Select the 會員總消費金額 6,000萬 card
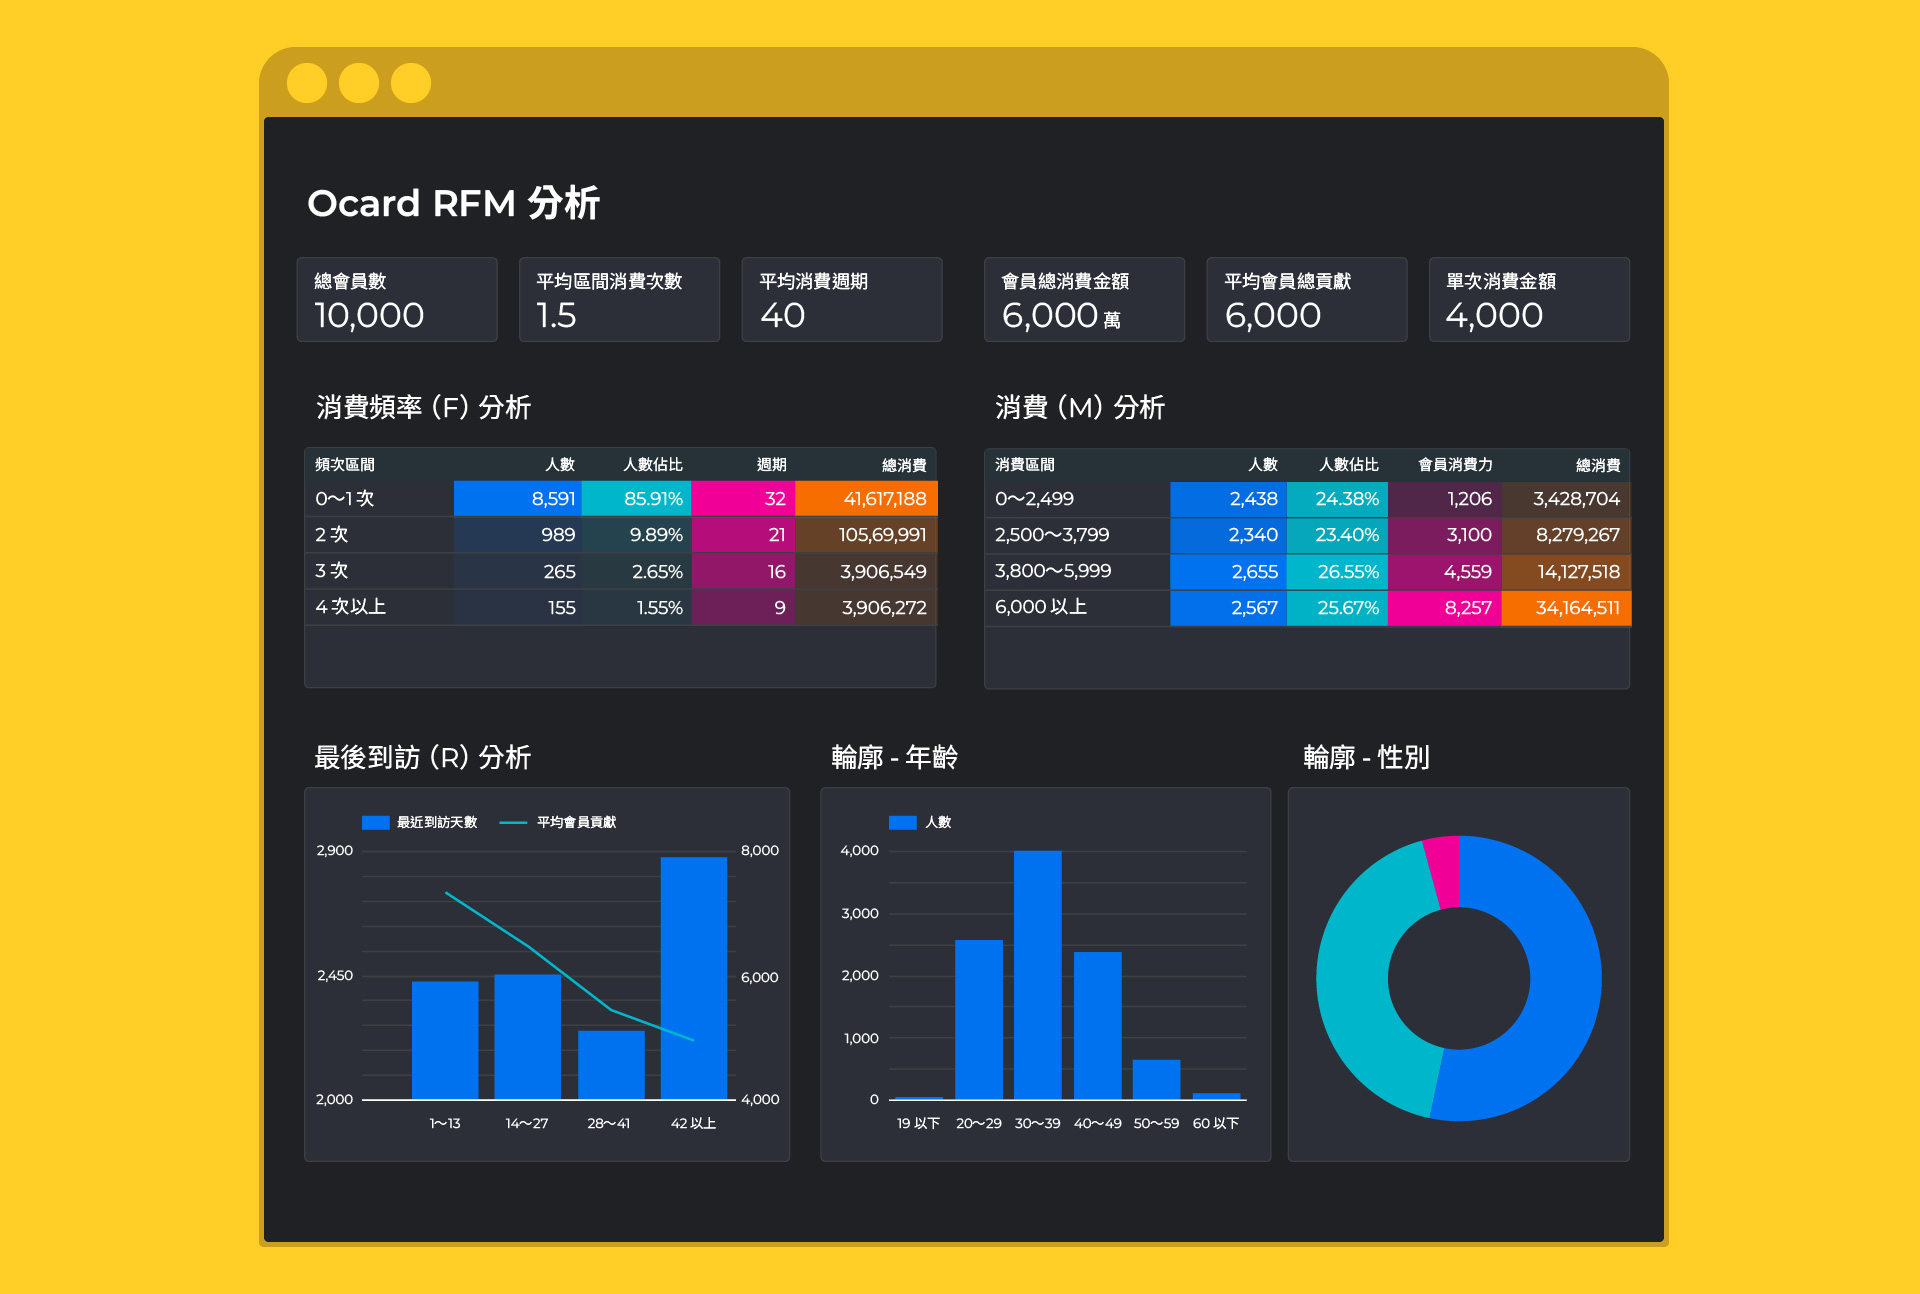1920x1294 pixels. click(1084, 300)
